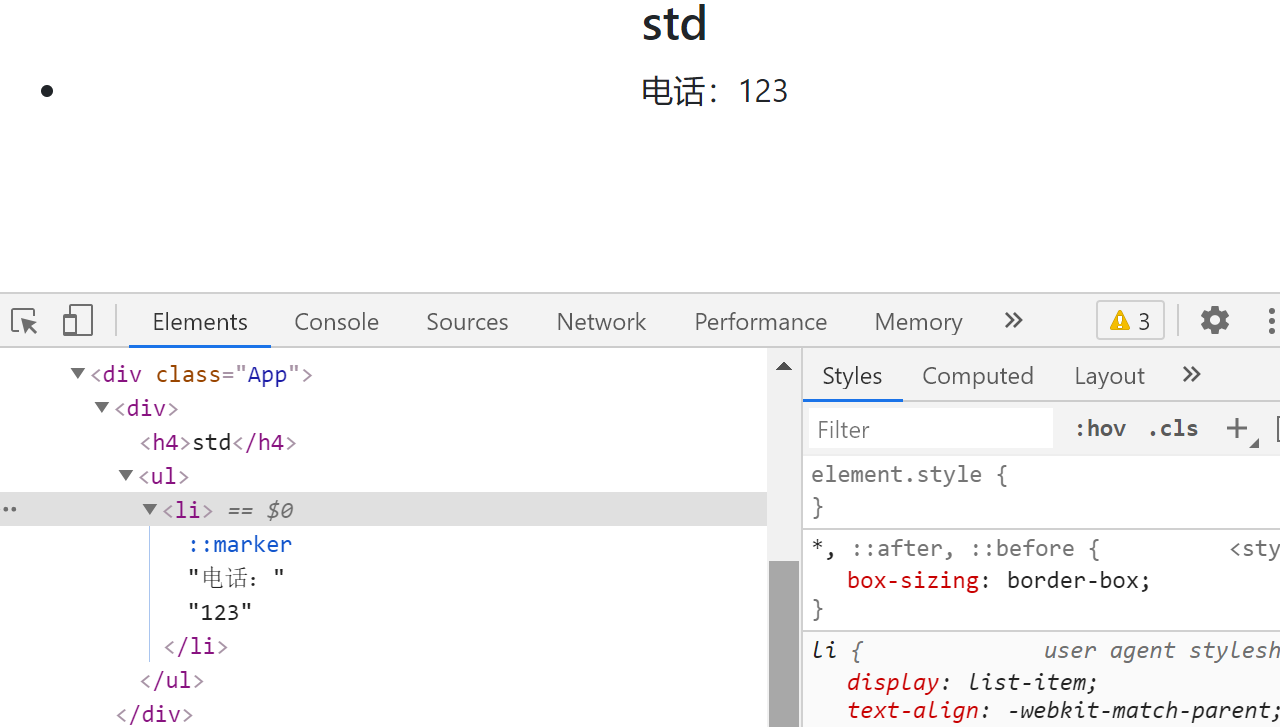Collapse the ul node arrow

pyautogui.click(x=126, y=475)
